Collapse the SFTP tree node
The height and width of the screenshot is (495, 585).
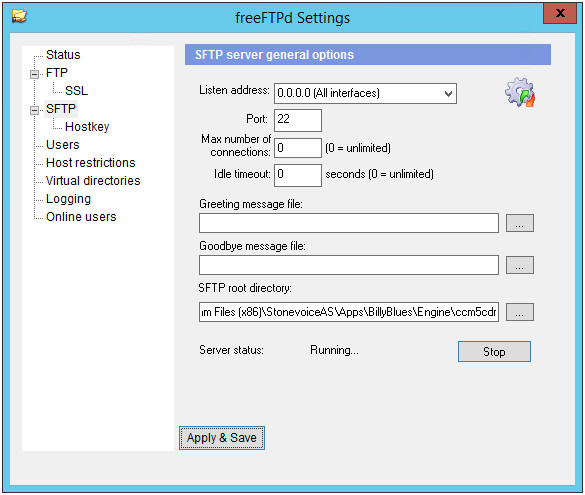pos(34,110)
